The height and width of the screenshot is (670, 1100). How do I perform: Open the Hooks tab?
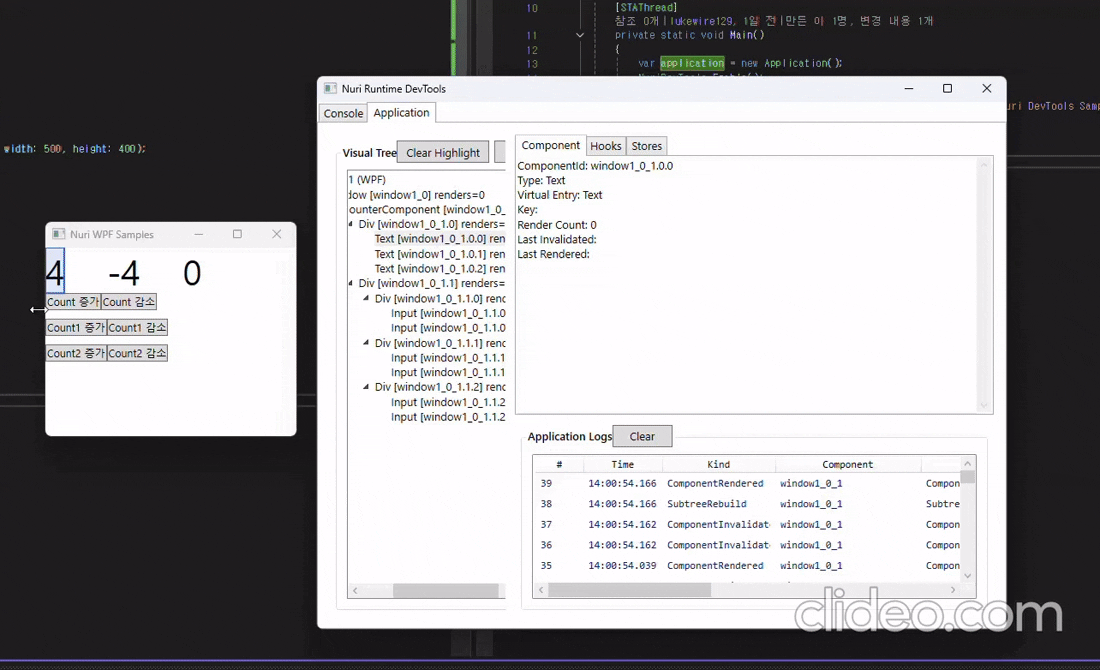click(x=605, y=146)
